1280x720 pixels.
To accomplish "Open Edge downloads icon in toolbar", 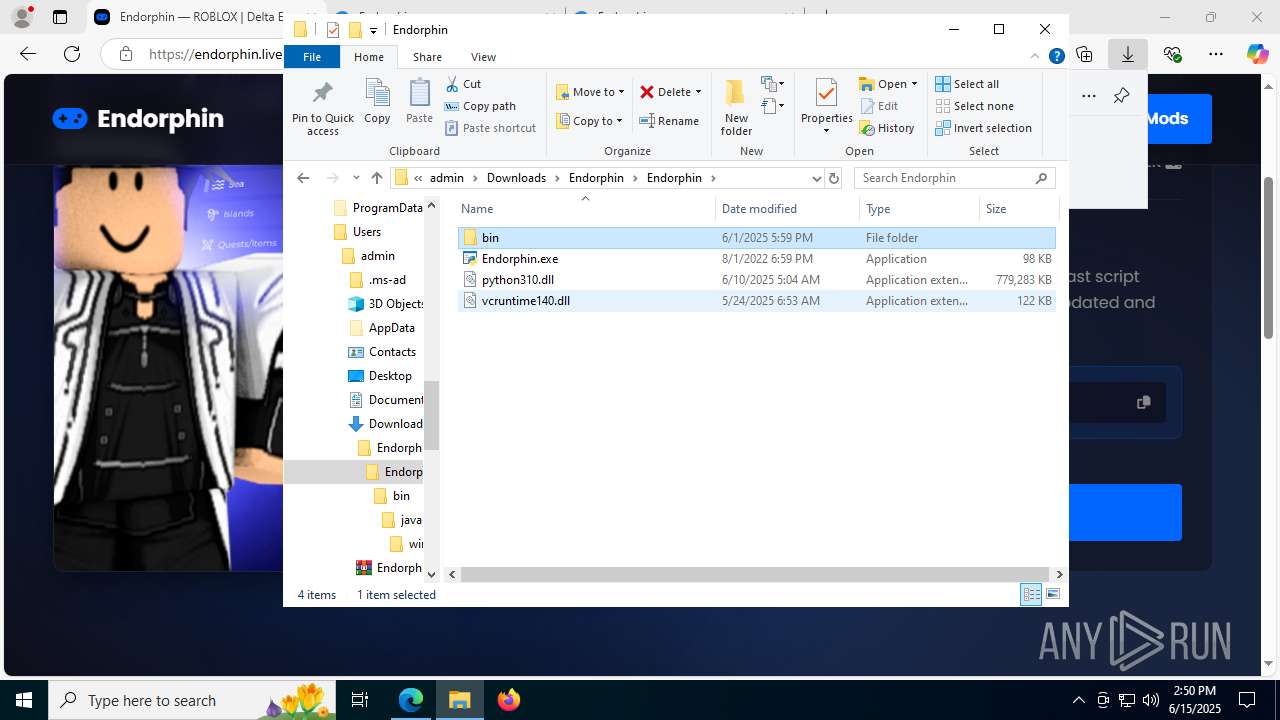I will click(1127, 54).
